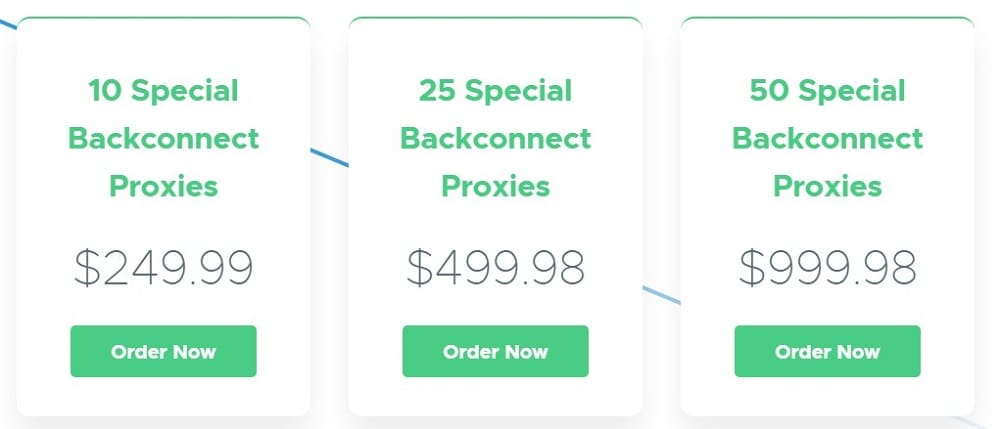1000x429 pixels.
Task: Click the dollar sign in the $999.98 price
Action: click(752, 268)
